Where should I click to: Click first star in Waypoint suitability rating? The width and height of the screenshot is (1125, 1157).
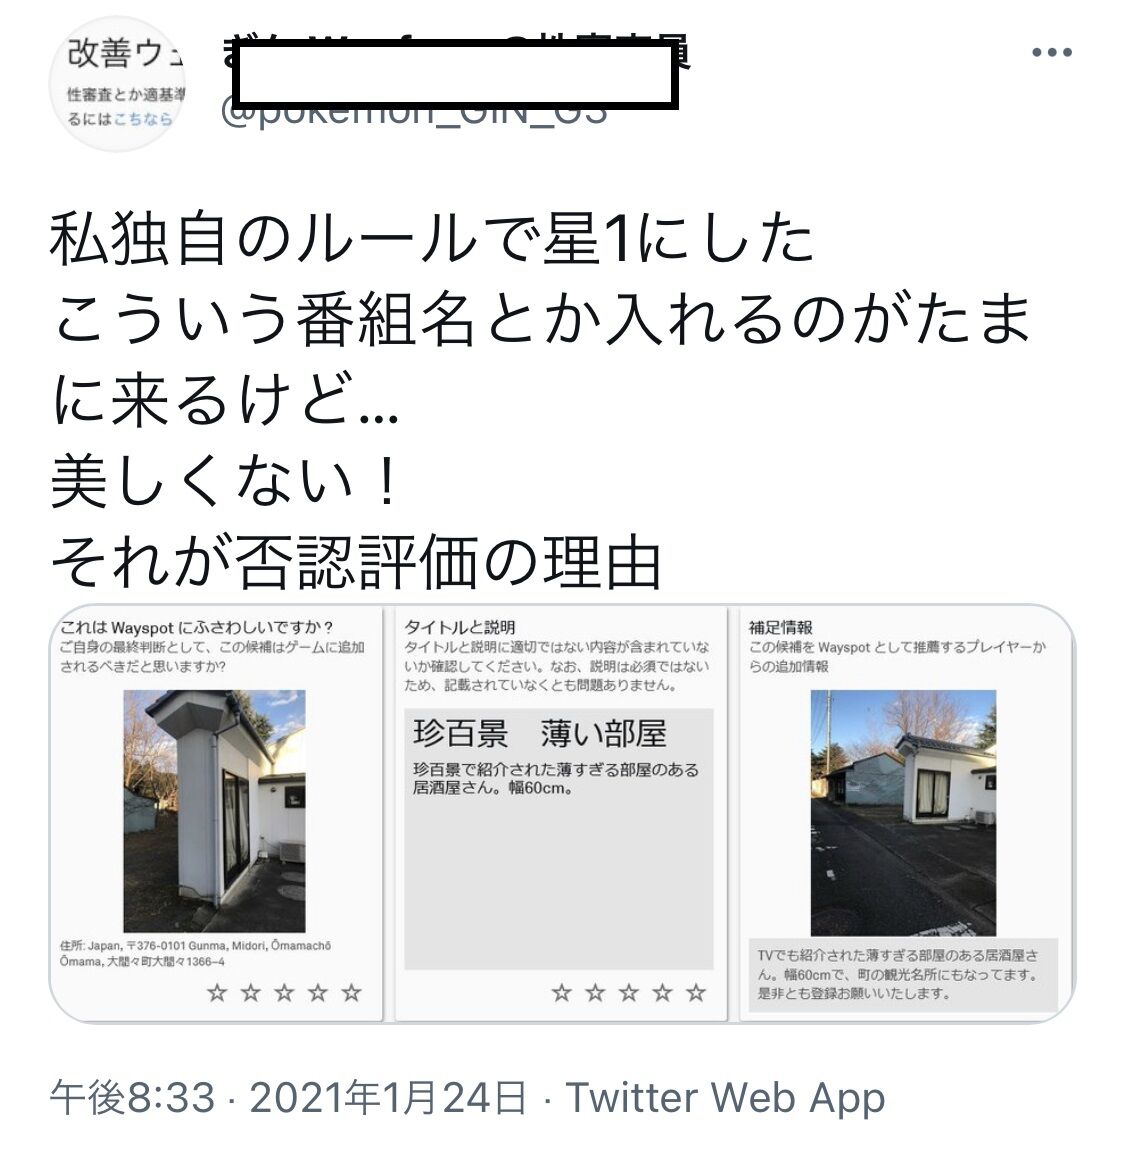pos(216,992)
